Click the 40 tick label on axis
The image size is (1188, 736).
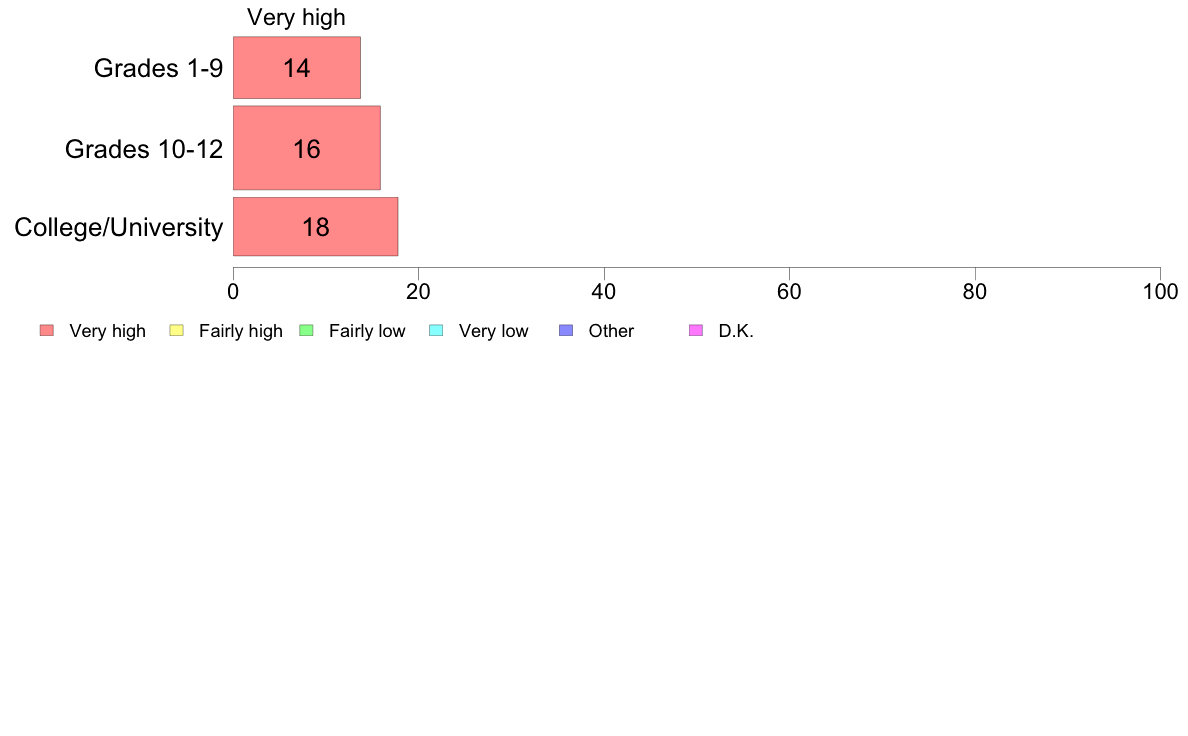click(x=604, y=292)
